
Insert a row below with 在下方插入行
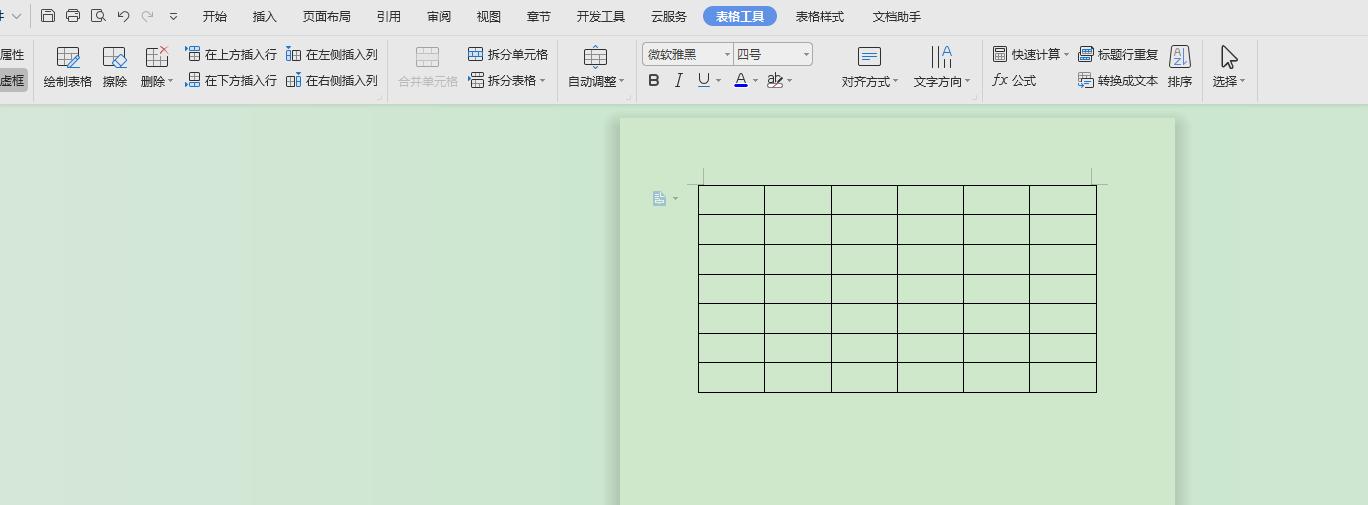pyautogui.click(x=231, y=80)
